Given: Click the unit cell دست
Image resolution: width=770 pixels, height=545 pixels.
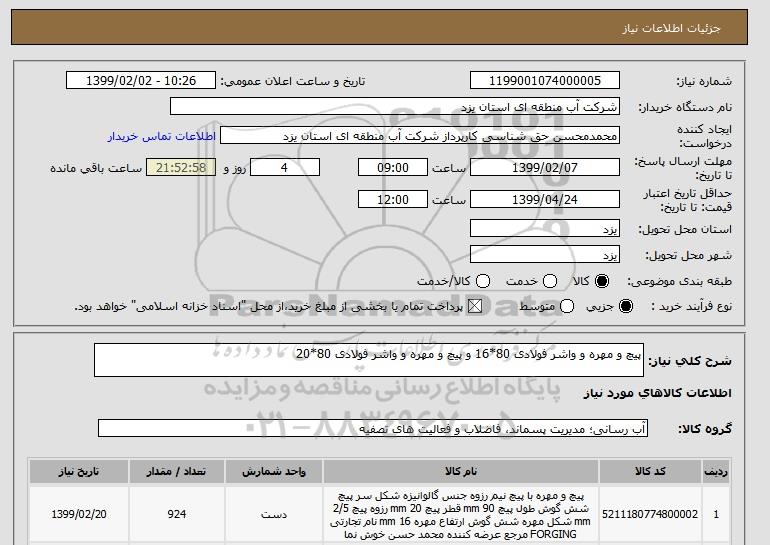Looking at the screenshot, I should 274,515.
